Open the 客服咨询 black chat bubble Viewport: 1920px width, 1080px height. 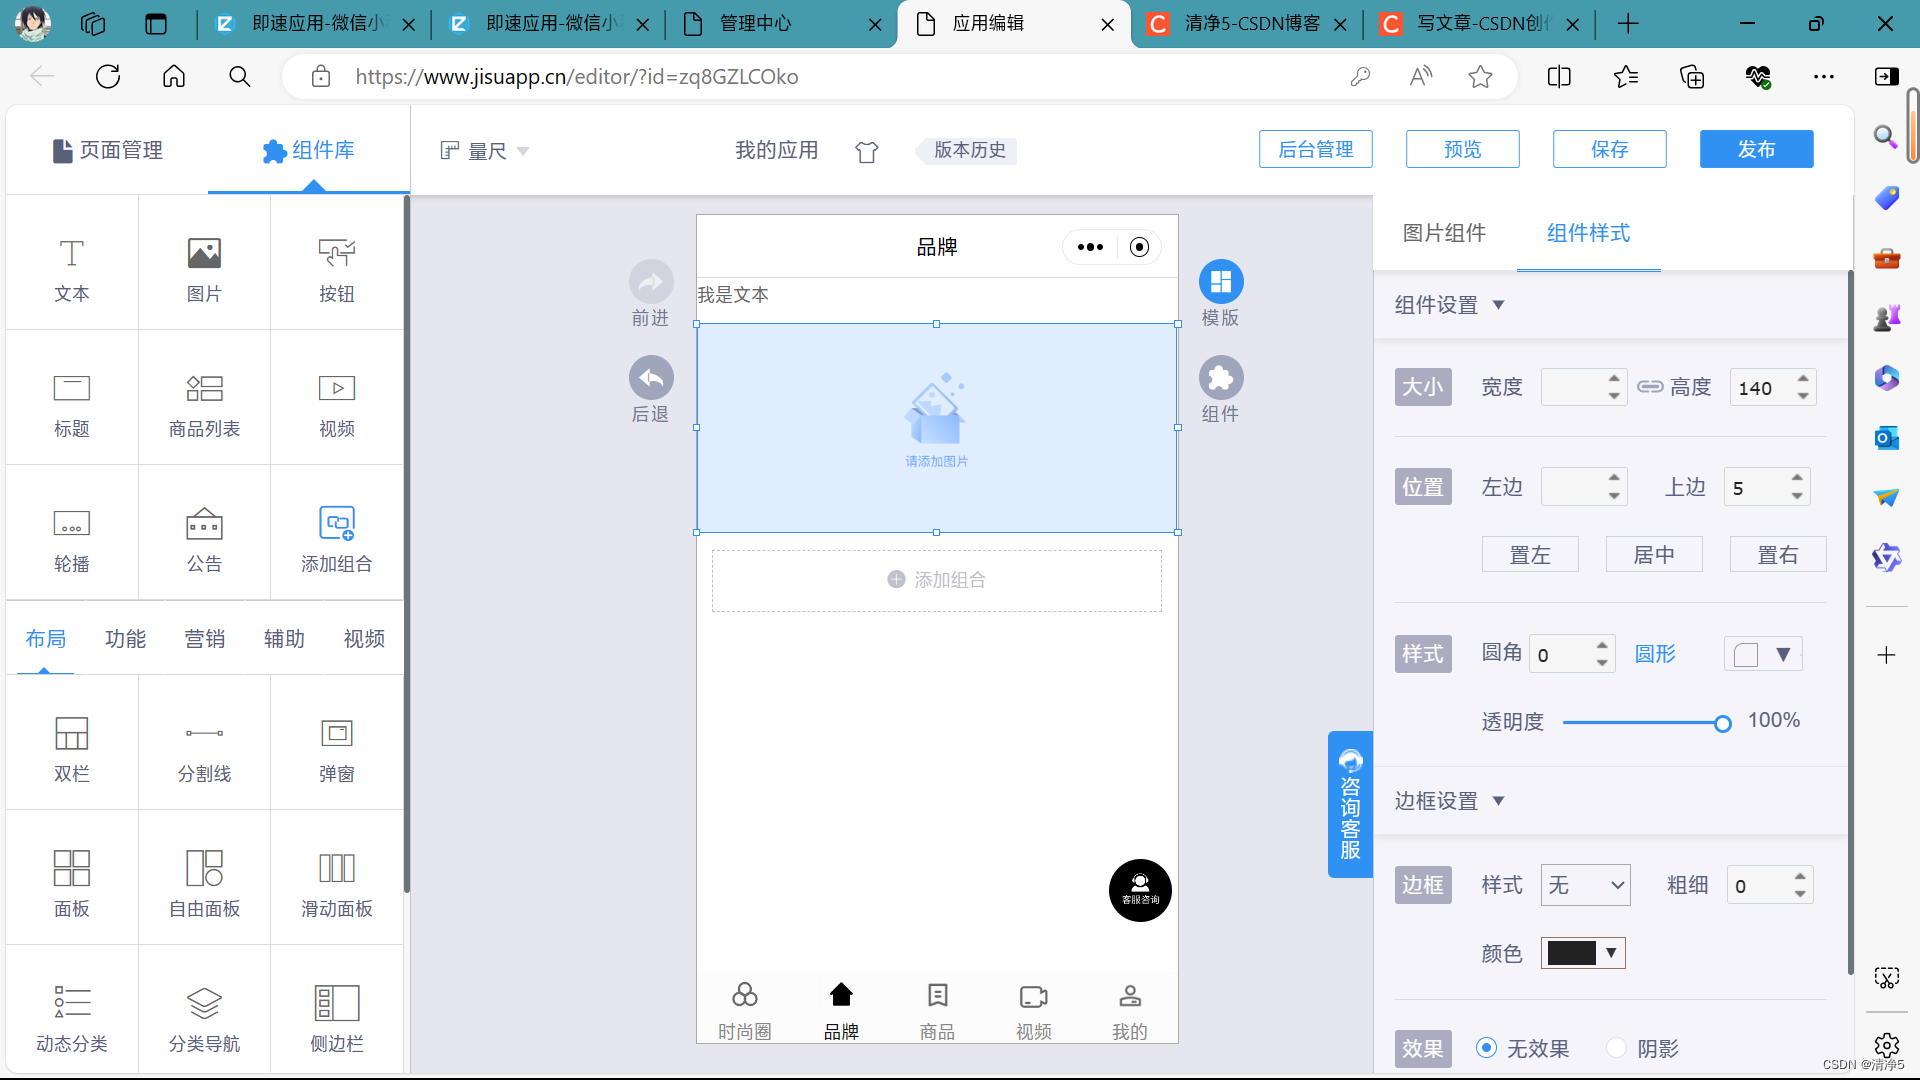click(1140, 890)
